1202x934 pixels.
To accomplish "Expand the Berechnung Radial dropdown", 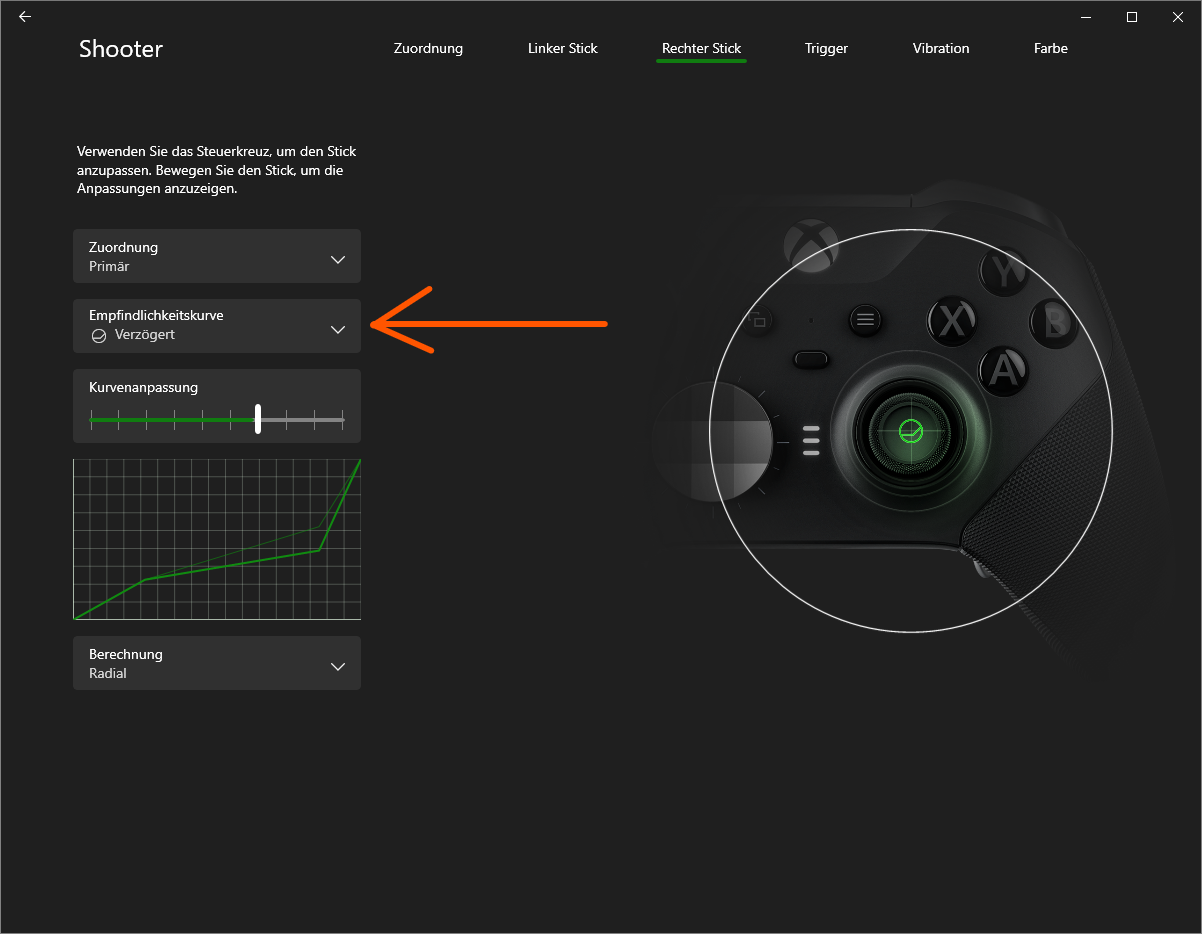I will point(217,663).
